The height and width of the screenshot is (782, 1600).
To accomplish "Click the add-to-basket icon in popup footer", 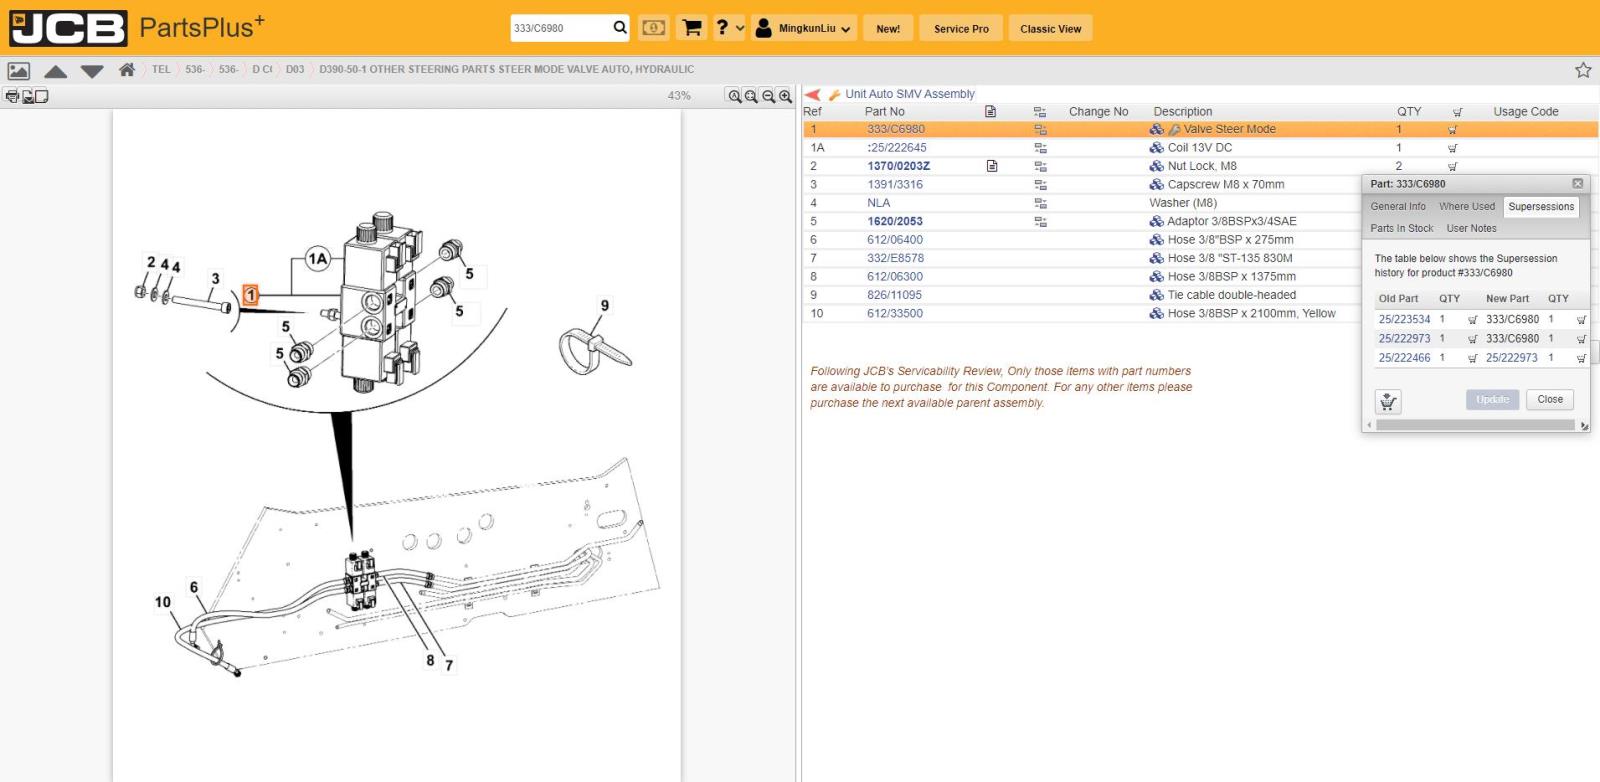I will (x=1388, y=401).
